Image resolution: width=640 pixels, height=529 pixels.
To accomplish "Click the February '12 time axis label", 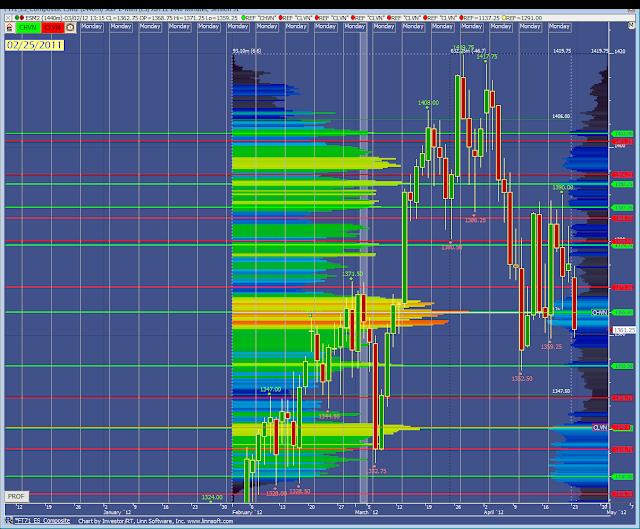I will coord(247,512).
